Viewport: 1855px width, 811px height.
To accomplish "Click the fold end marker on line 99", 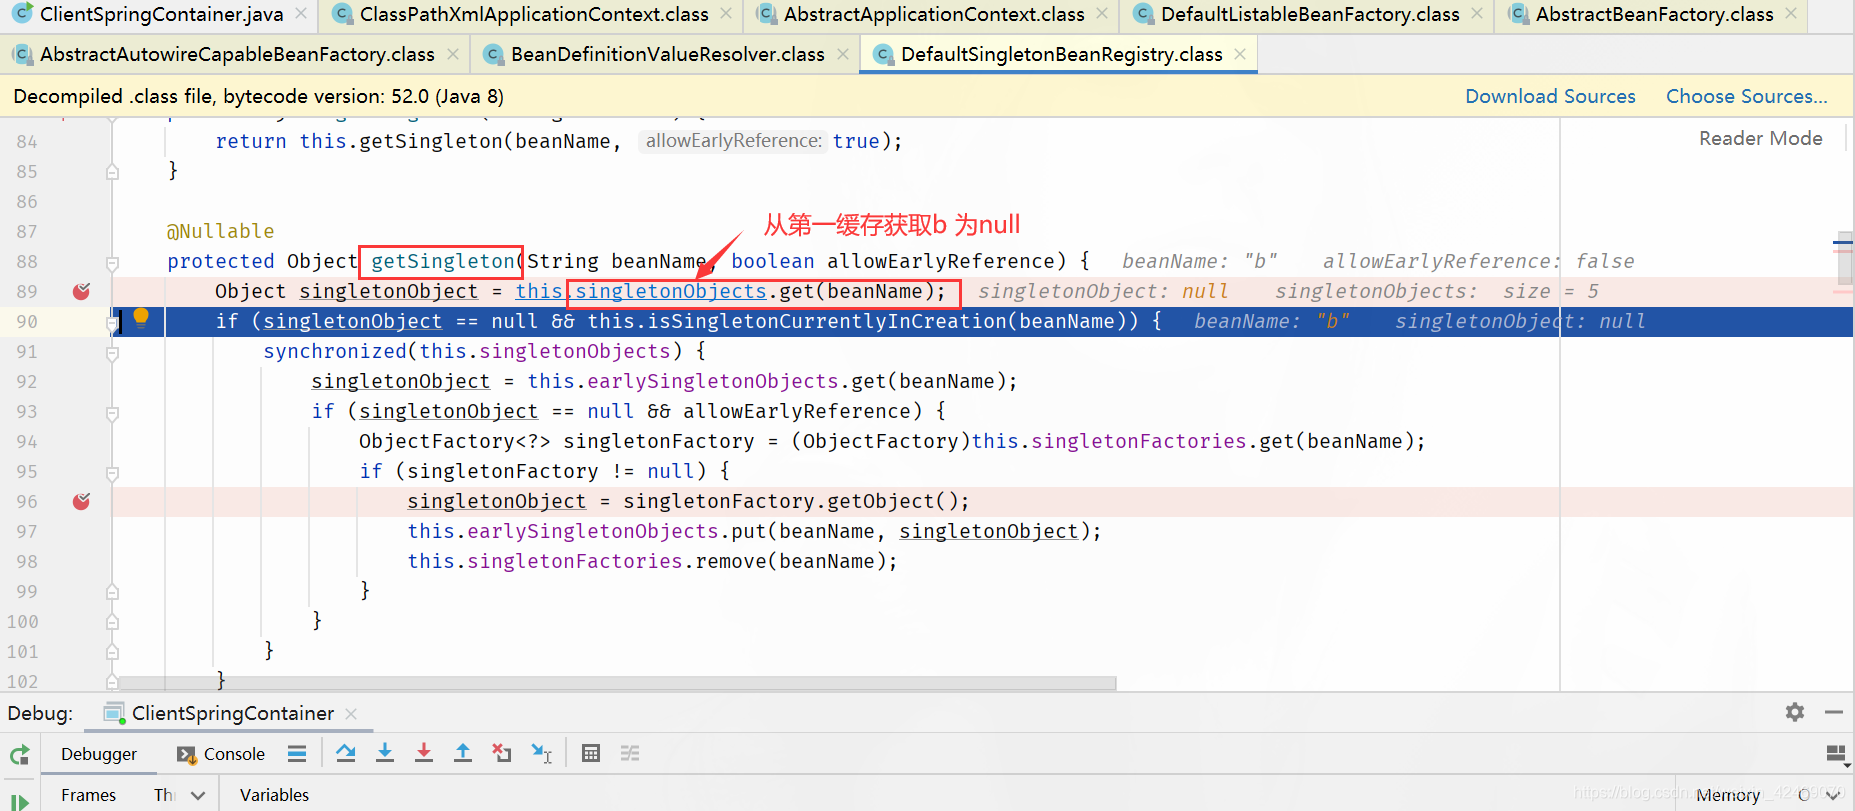I will pos(112,591).
